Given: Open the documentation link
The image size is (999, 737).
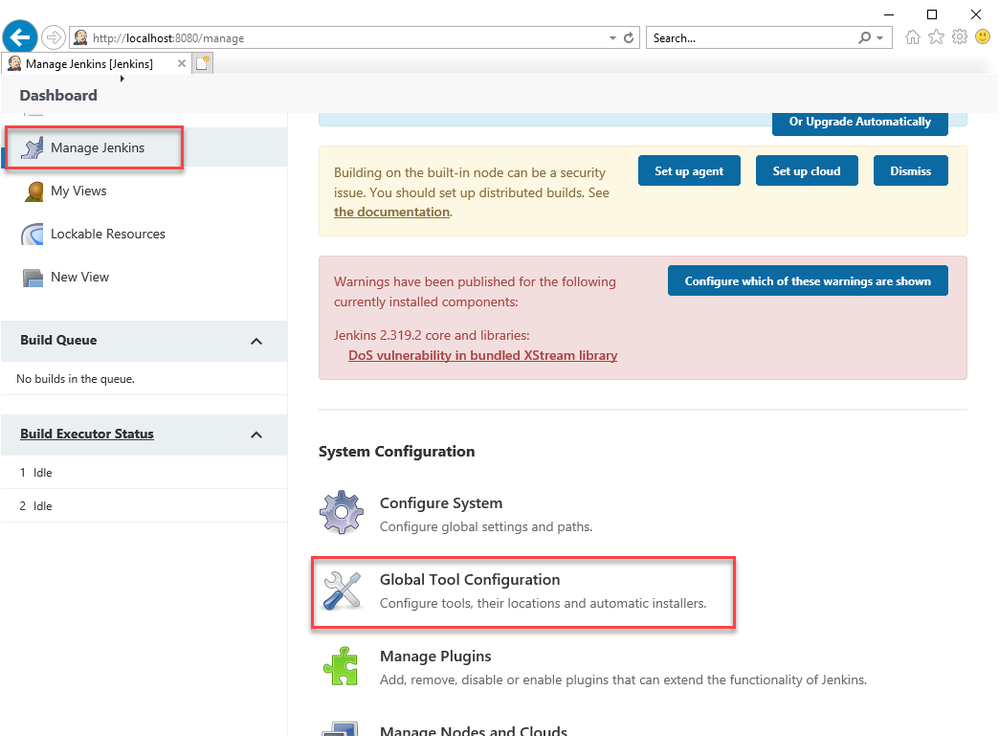Looking at the screenshot, I should (392, 212).
